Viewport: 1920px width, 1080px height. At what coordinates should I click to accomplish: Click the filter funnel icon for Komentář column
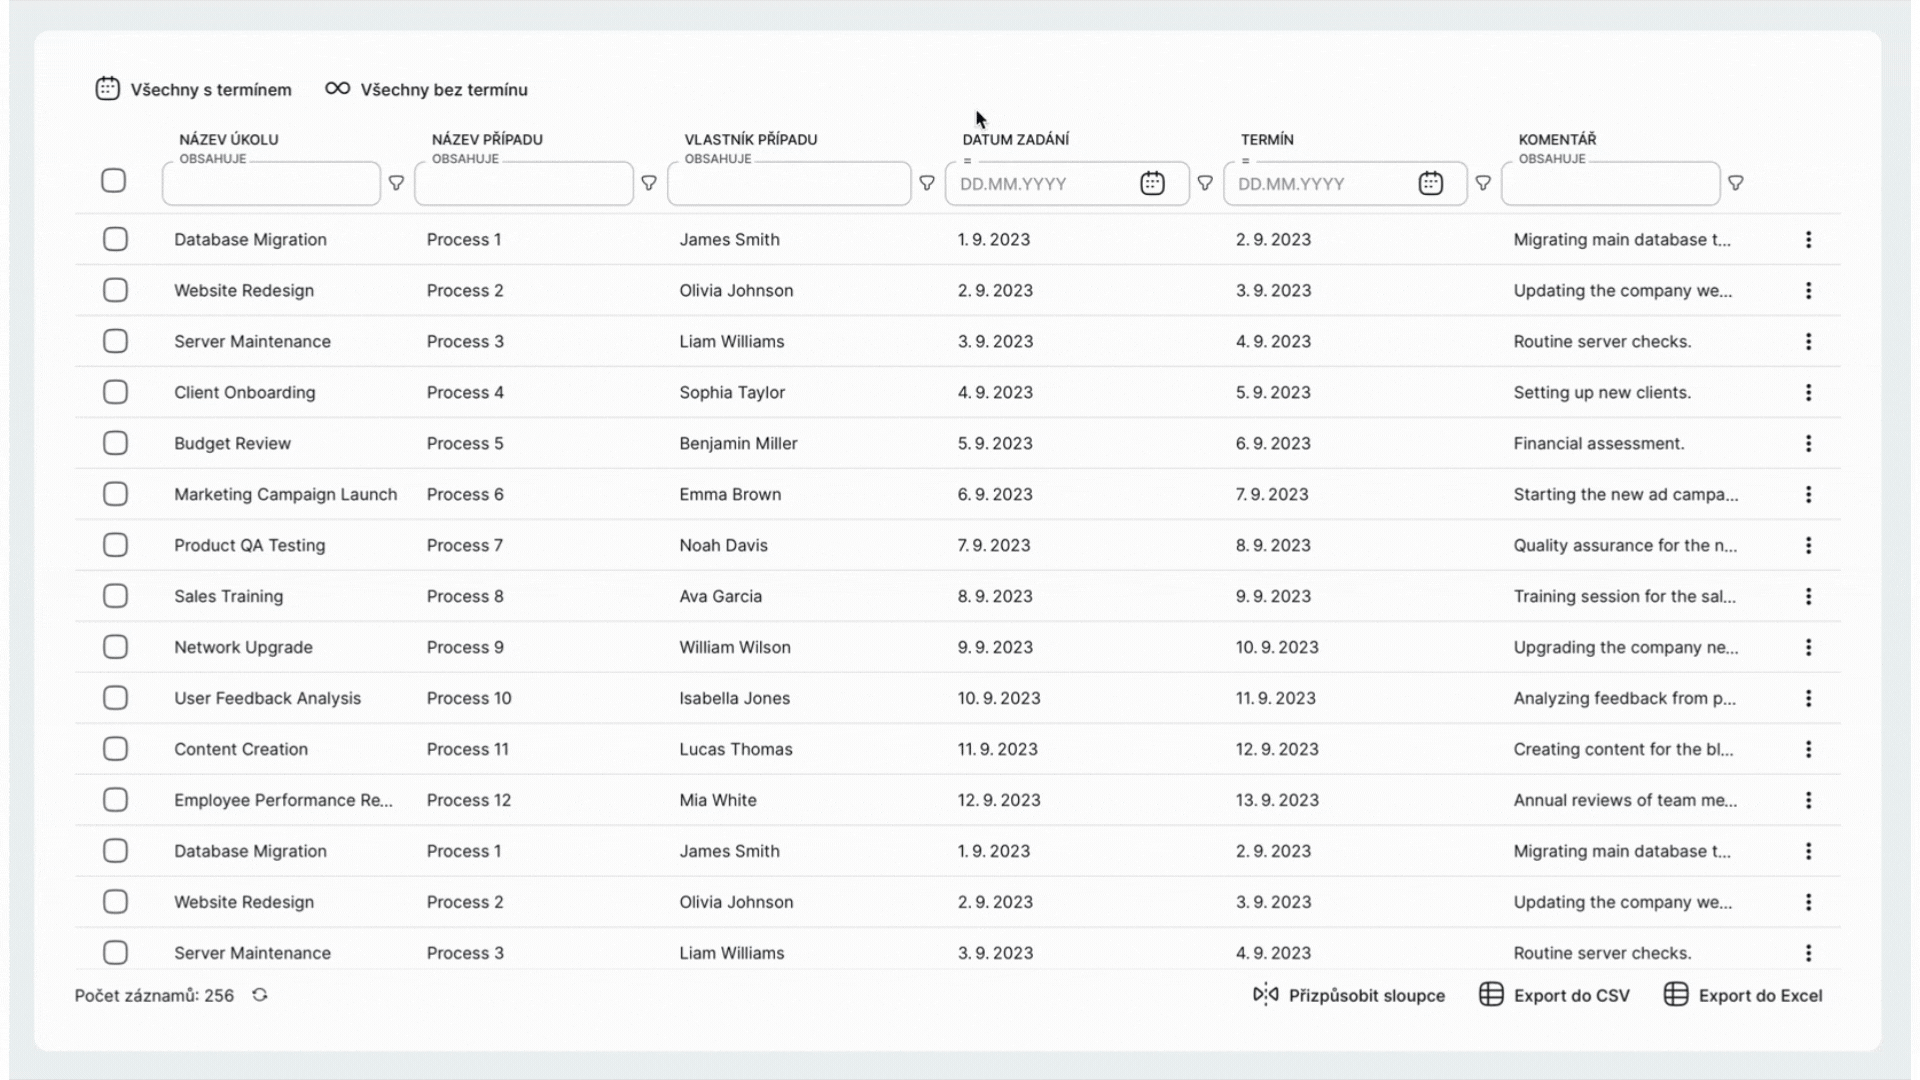(1736, 184)
